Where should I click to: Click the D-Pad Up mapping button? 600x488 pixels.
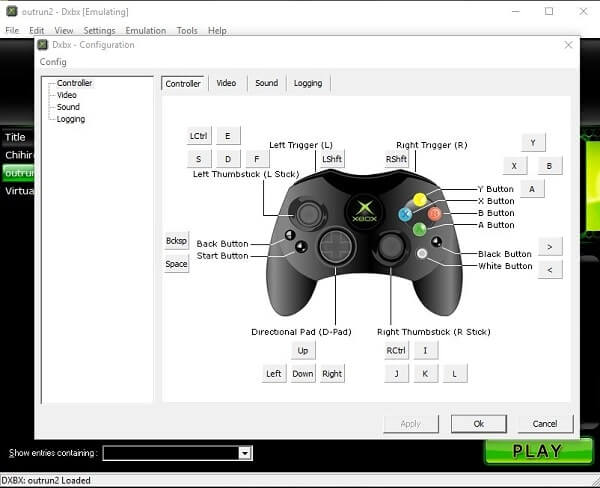click(303, 351)
